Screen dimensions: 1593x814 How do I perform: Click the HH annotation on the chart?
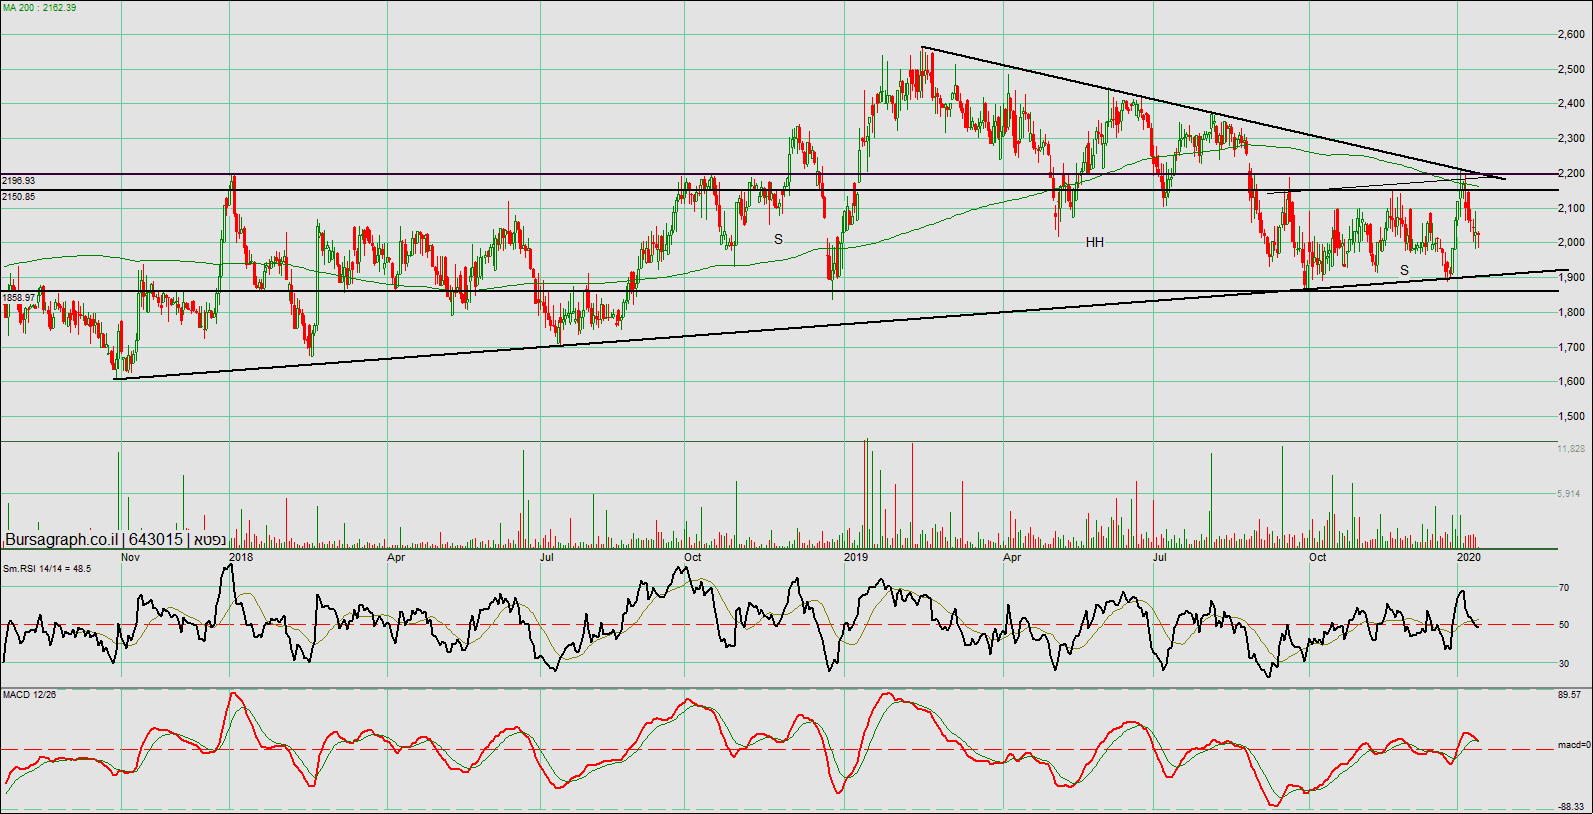pyautogui.click(x=1095, y=242)
